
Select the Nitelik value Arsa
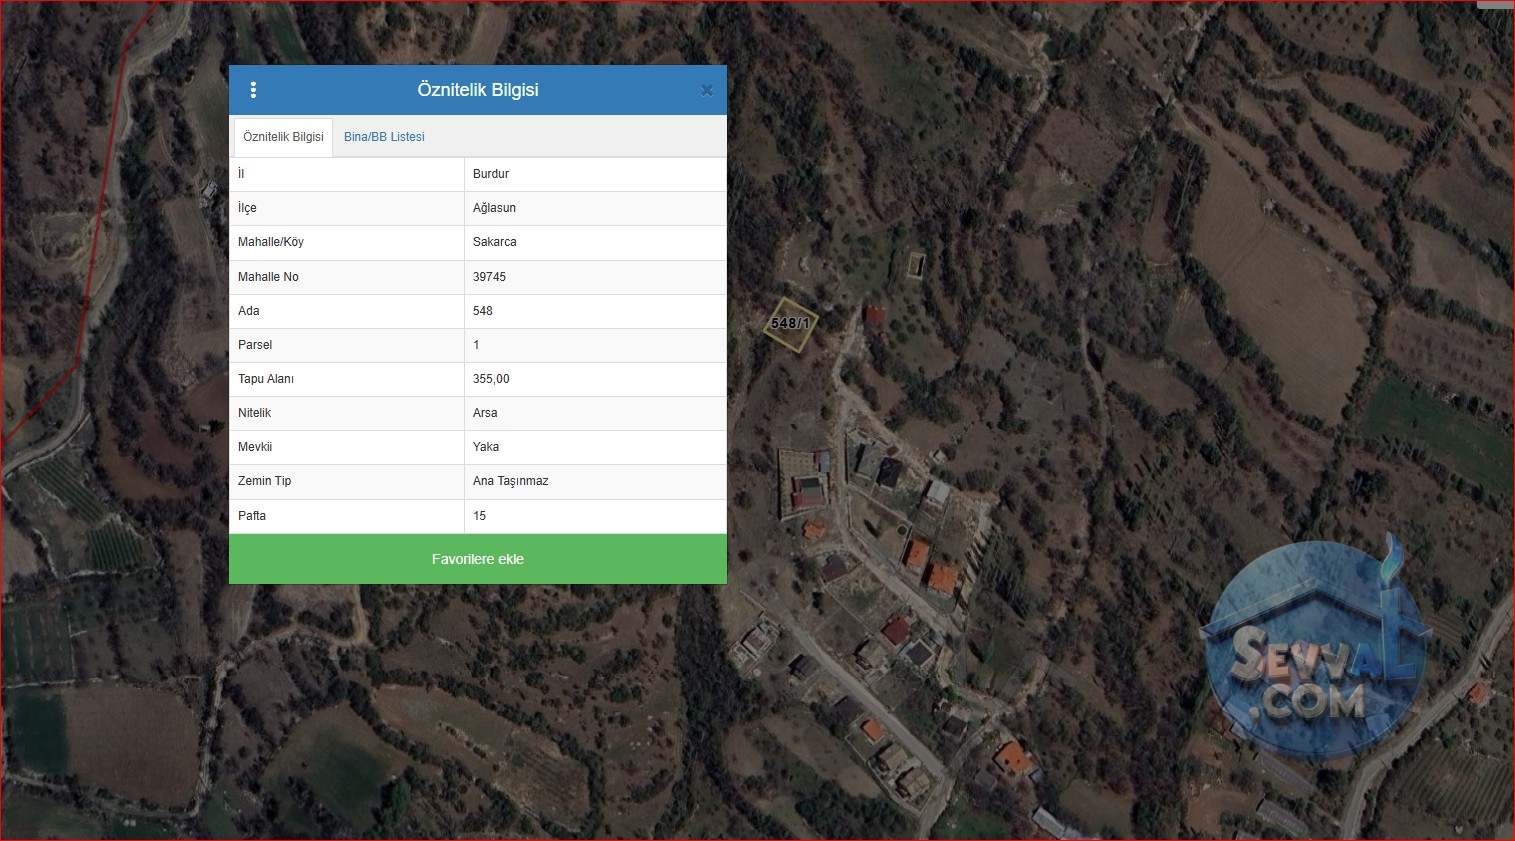tap(485, 413)
